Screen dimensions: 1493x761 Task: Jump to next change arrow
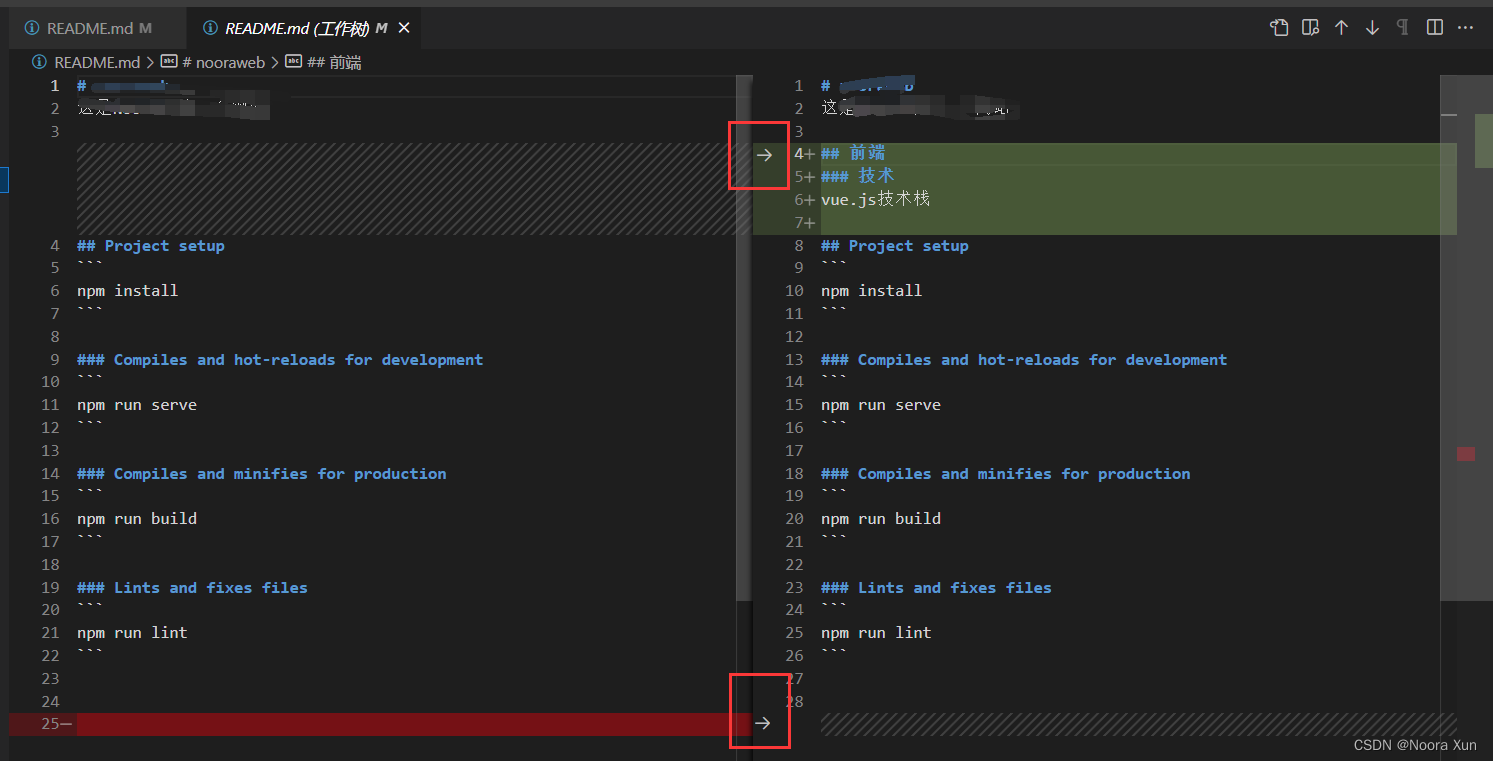(1372, 28)
